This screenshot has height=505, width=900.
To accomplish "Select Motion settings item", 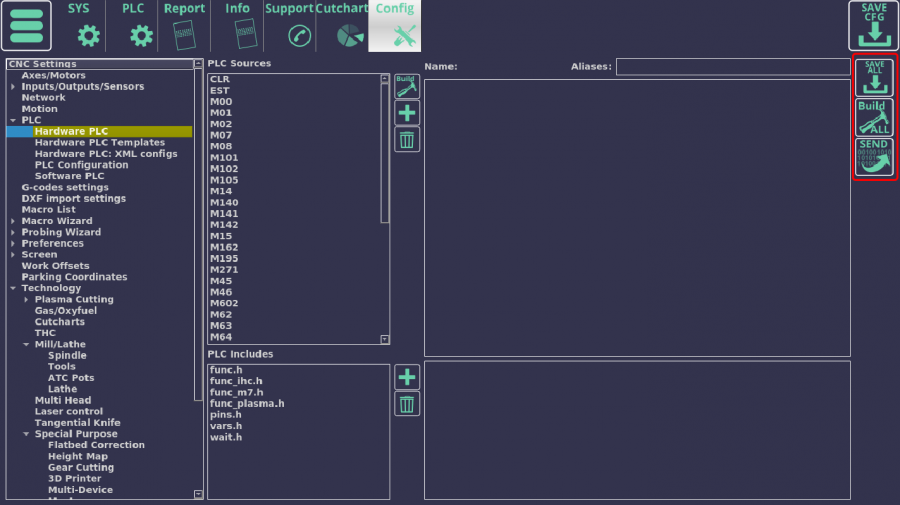I will coord(39,109).
